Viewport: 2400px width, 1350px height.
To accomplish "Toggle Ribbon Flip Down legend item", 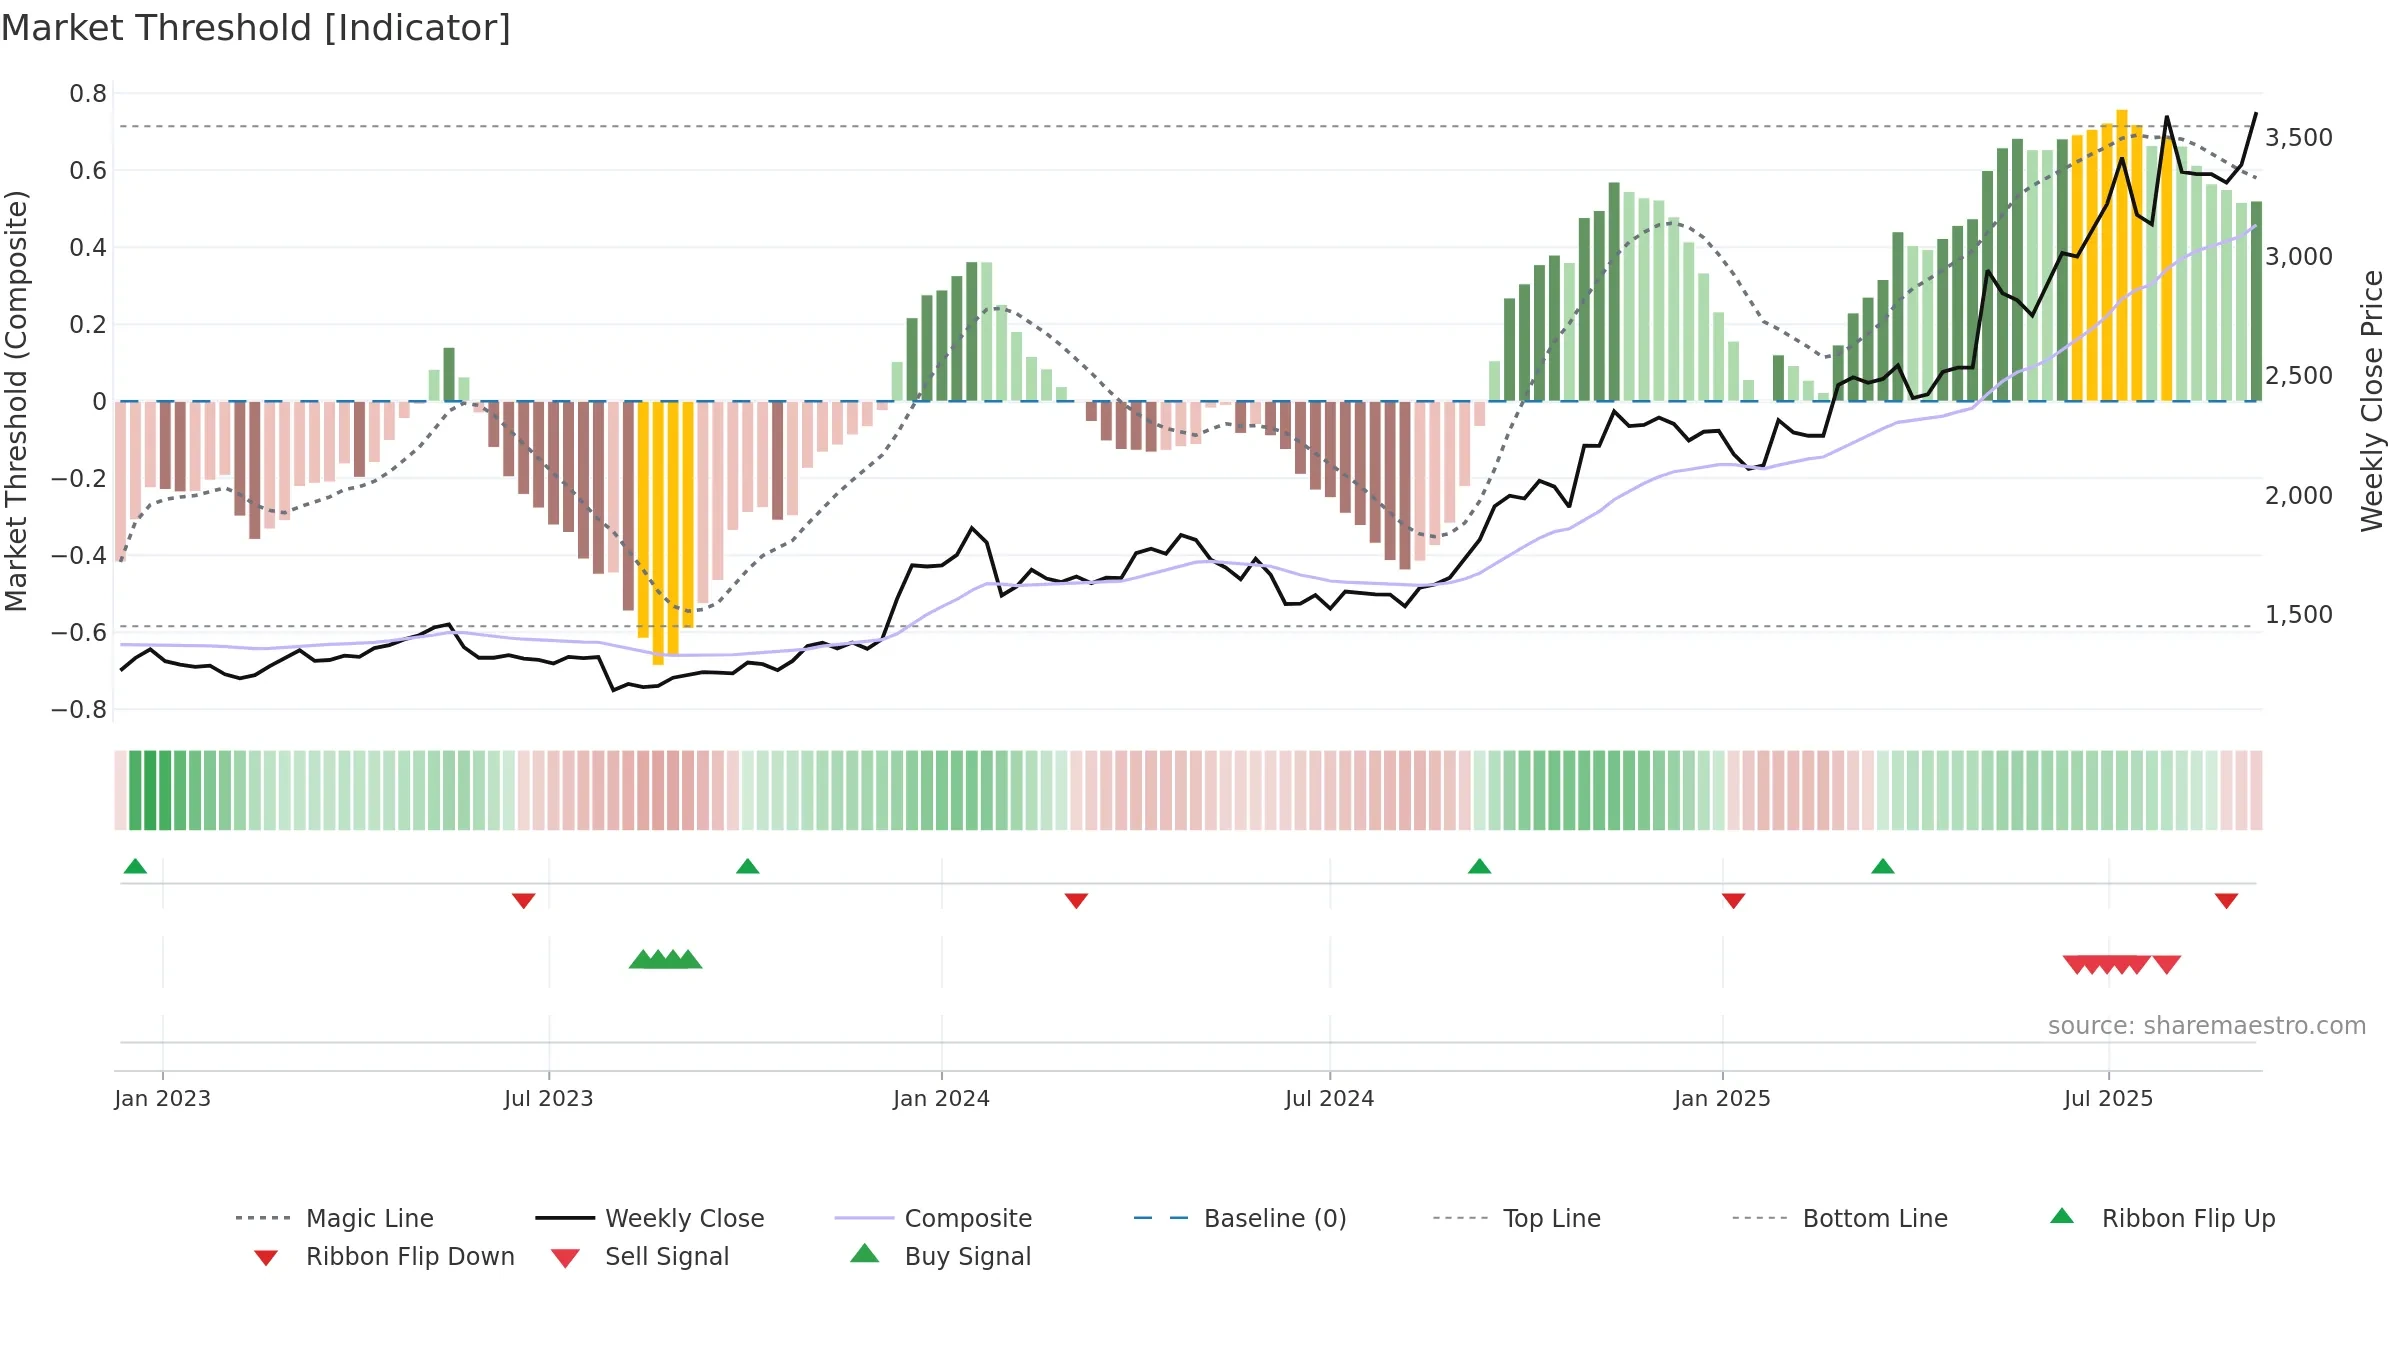I will click(384, 1256).
